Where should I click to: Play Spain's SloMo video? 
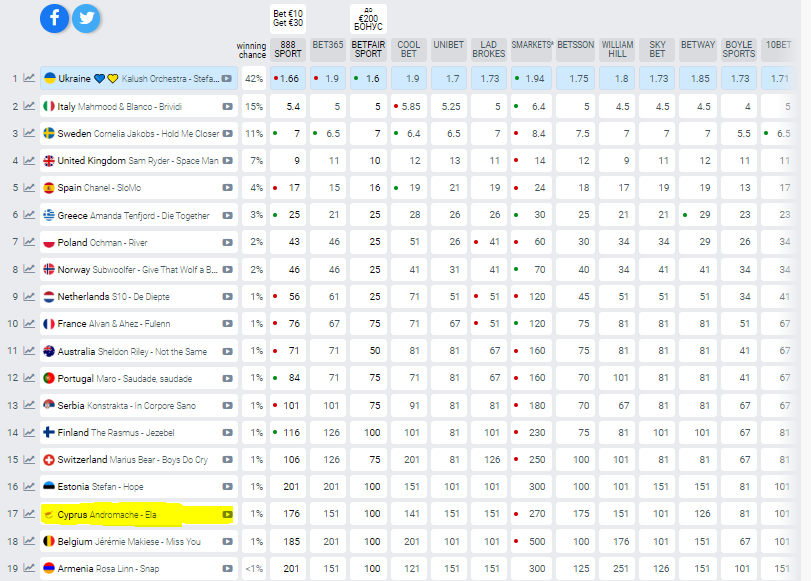pos(227,187)
